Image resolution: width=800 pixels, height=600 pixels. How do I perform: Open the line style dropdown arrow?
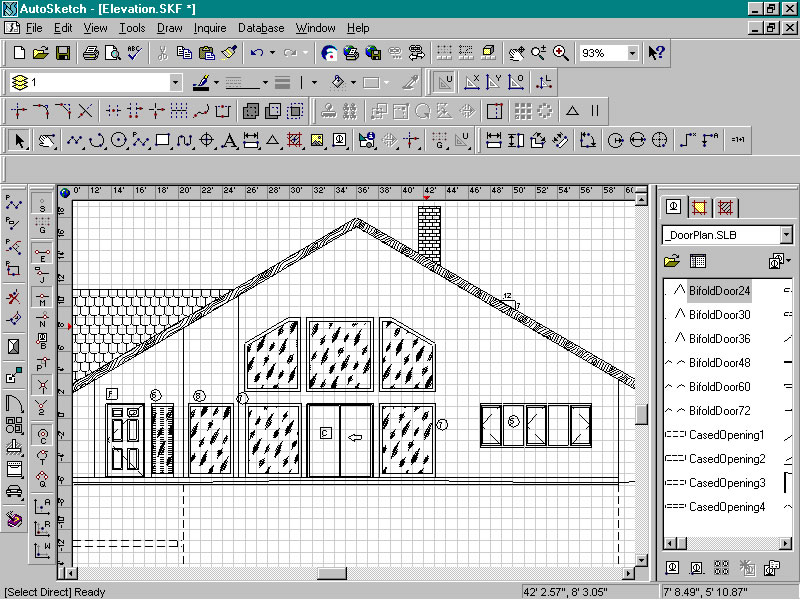[265, 82]
